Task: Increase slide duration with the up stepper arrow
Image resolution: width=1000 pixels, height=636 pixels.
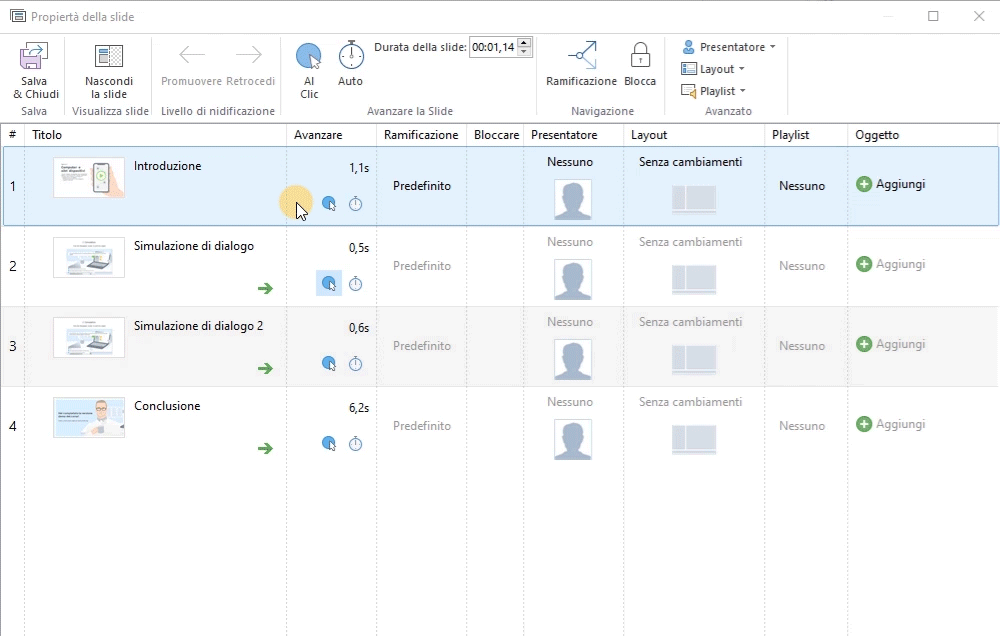Action: [x=525, y=42]
